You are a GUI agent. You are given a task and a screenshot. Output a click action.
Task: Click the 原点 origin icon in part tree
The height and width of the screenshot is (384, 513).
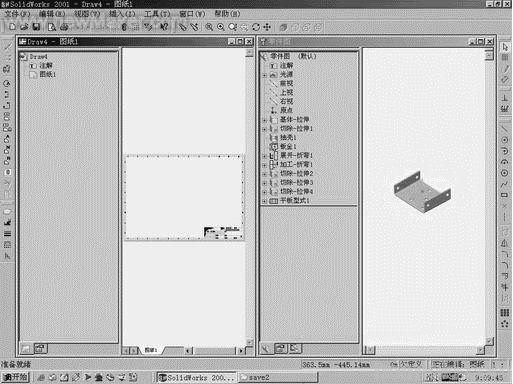pyautogui.click(x=273, y=110)
